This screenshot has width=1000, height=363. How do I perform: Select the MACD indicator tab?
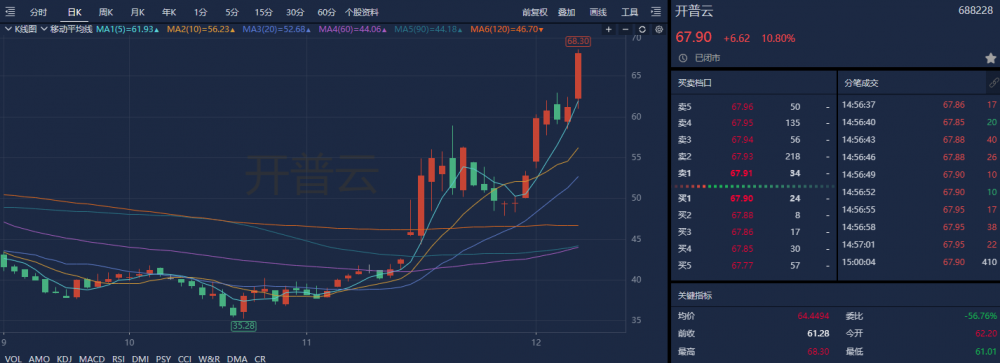click(x=92, y=359)
